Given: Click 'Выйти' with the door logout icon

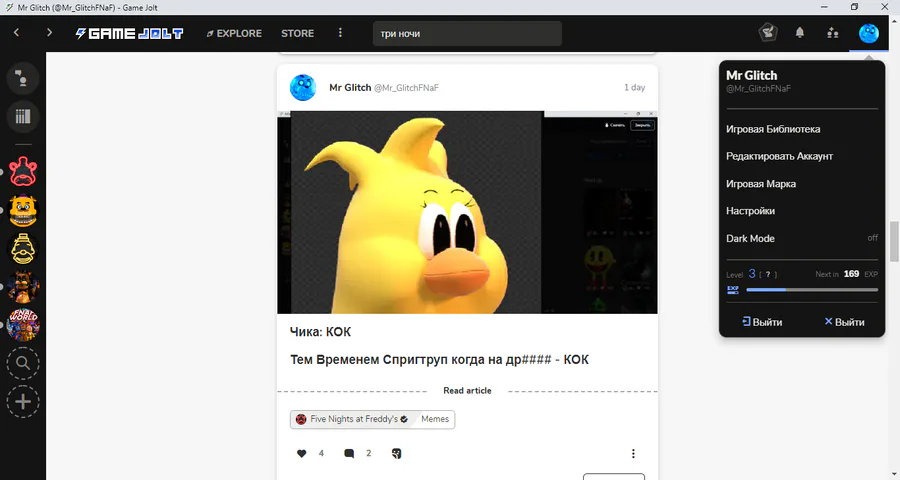Looking at the screenshot, I should pos(762,322).
